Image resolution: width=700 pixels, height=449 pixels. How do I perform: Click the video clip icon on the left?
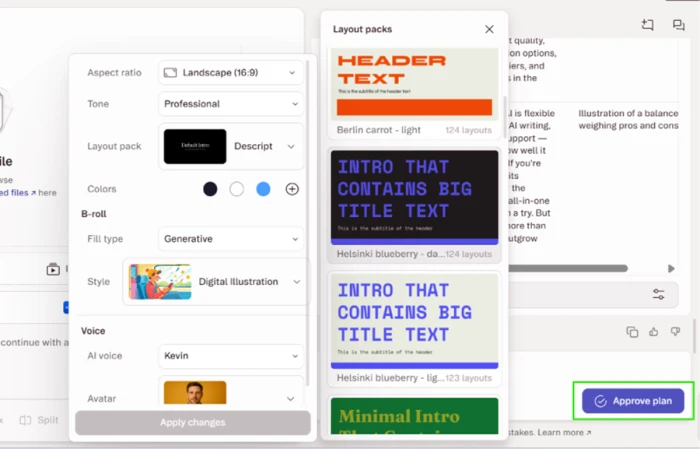coord(53,269)
